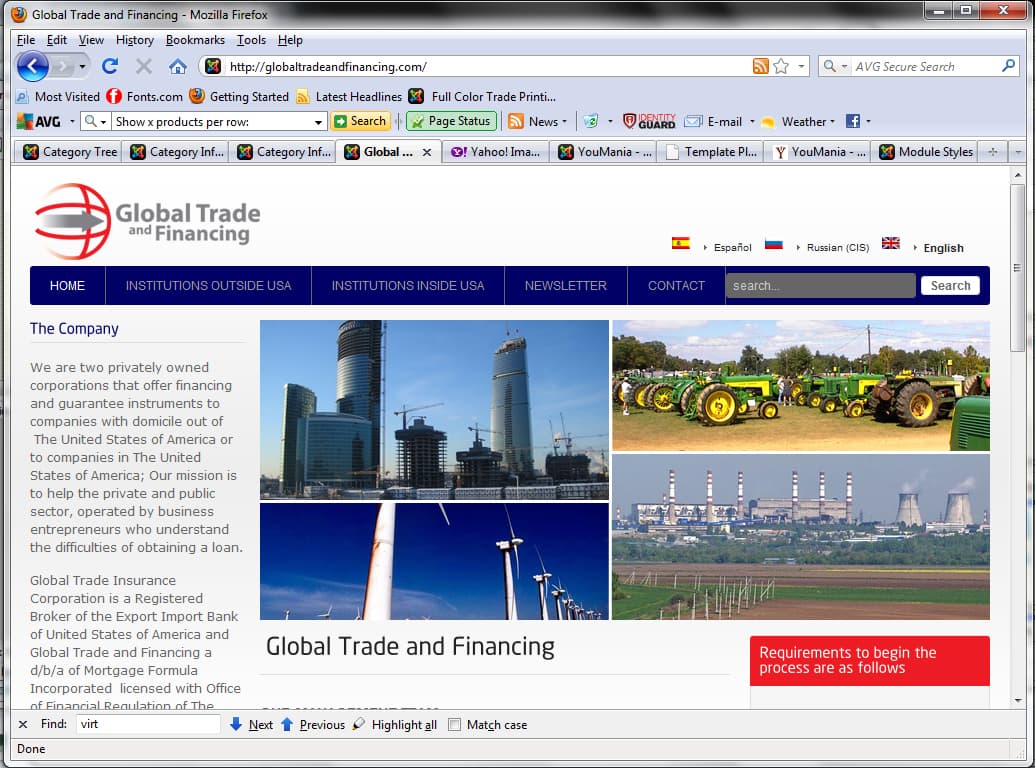Open the List all tabs dropdown
This screenshot has width=1035, height=768.
[1018, 152]
